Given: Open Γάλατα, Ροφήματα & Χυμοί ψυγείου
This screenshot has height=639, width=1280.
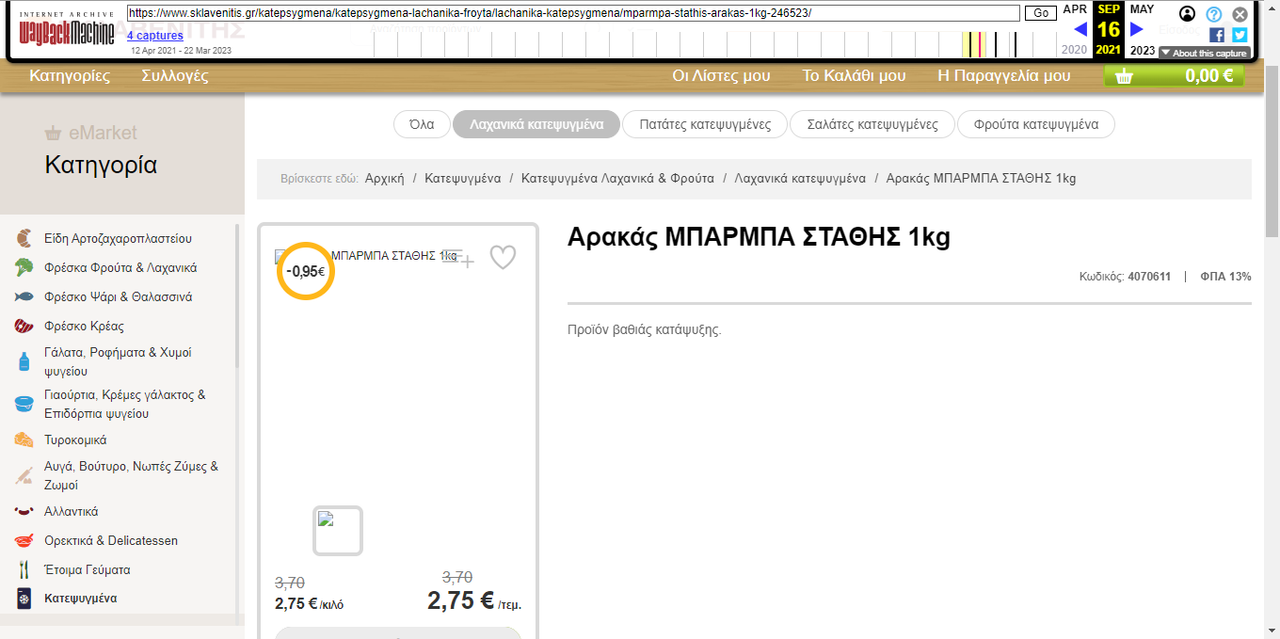Looking at the screenshot, I should [x=118, y=361].
